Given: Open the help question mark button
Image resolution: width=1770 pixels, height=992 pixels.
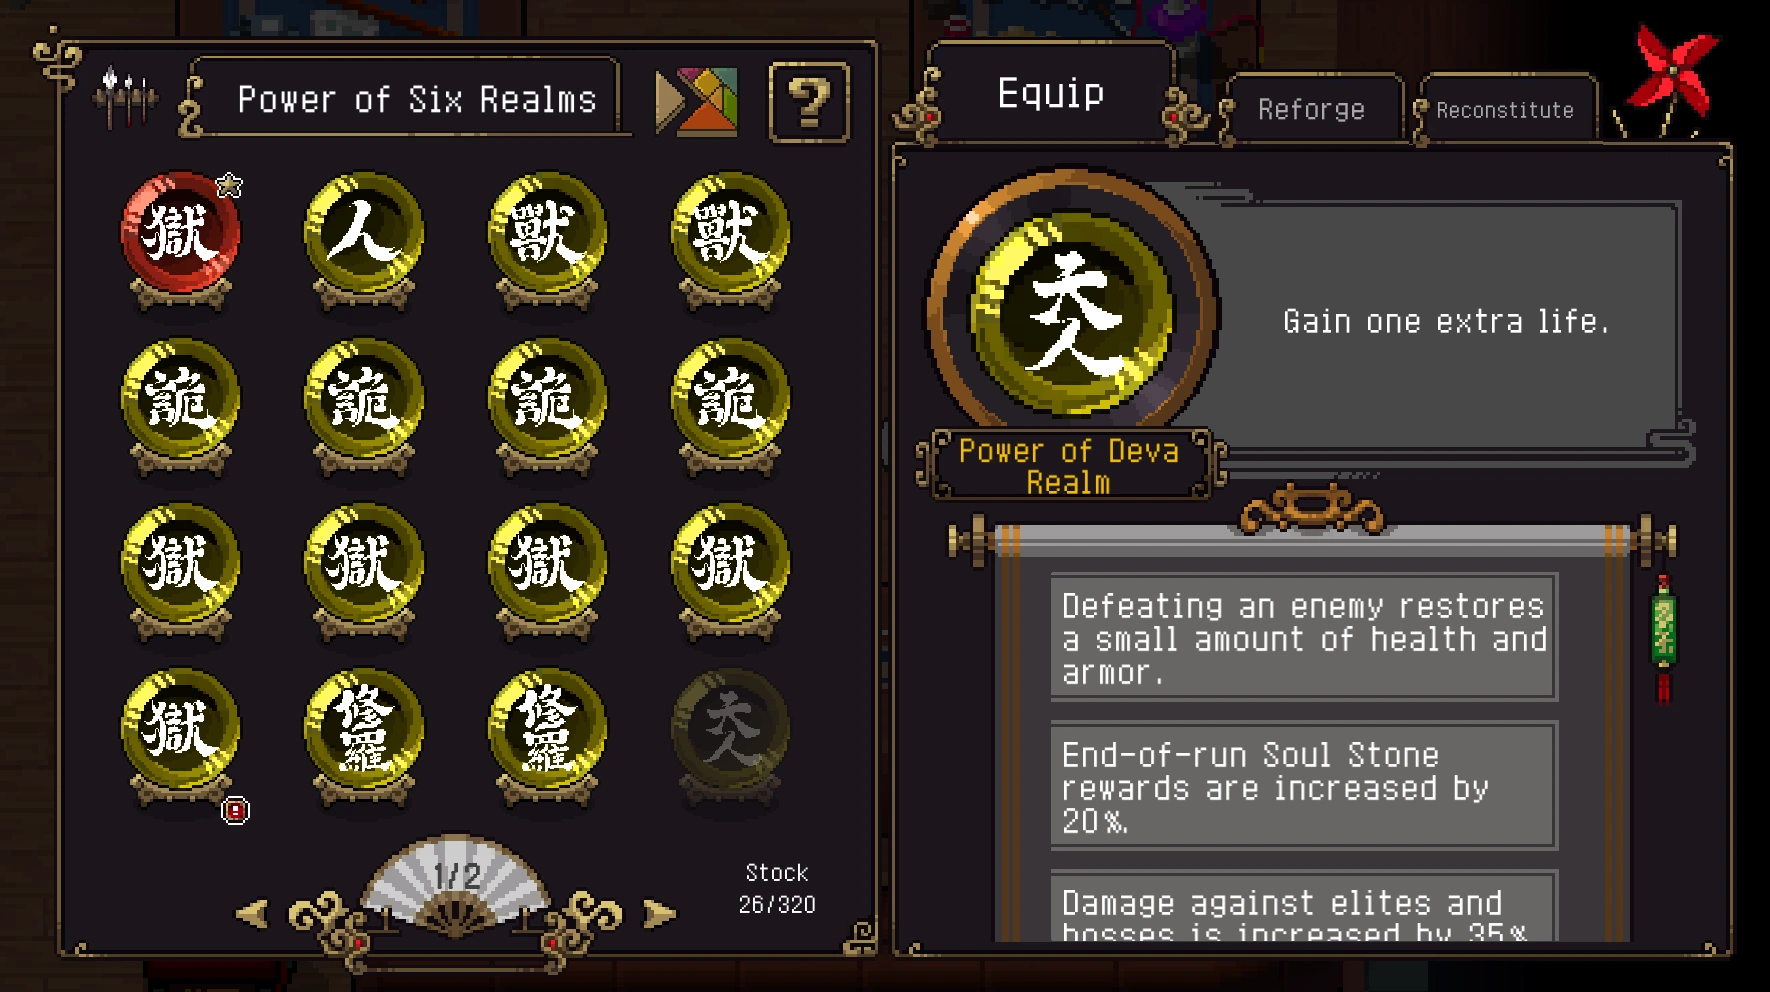Looking at the screenshot, I should click(809, 102).
